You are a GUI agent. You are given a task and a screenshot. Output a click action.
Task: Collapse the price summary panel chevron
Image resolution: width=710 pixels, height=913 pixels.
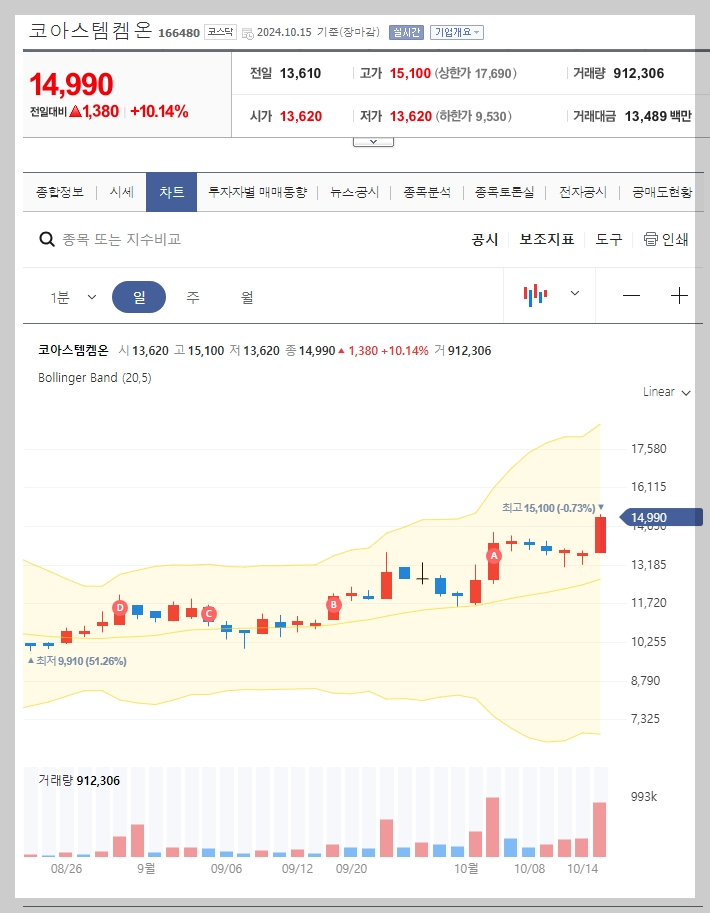(372, 140)
